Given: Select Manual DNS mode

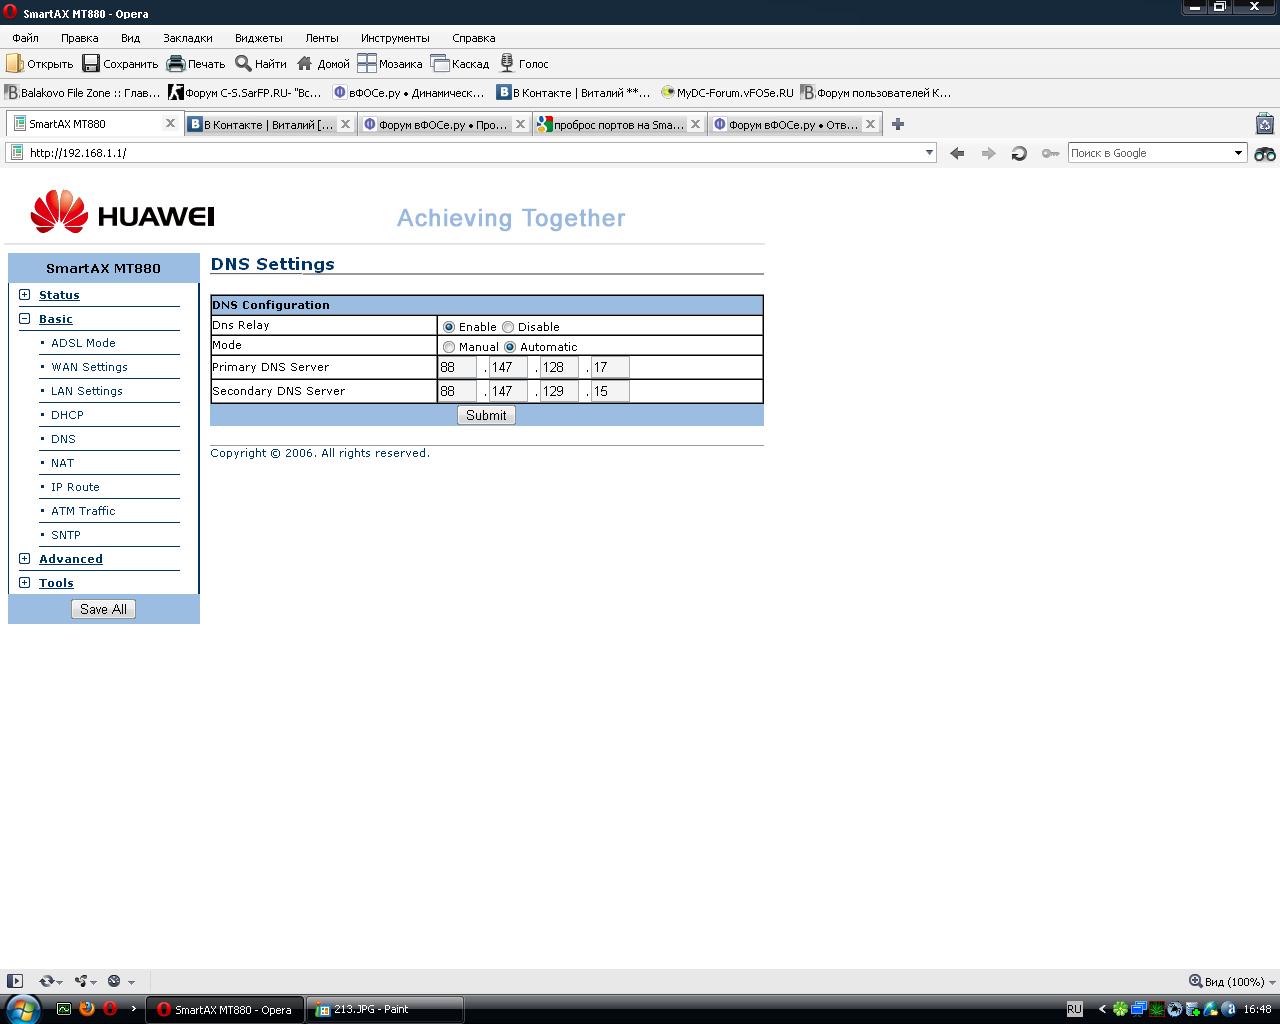Looking at the screenshot, I should click(449, 347).
